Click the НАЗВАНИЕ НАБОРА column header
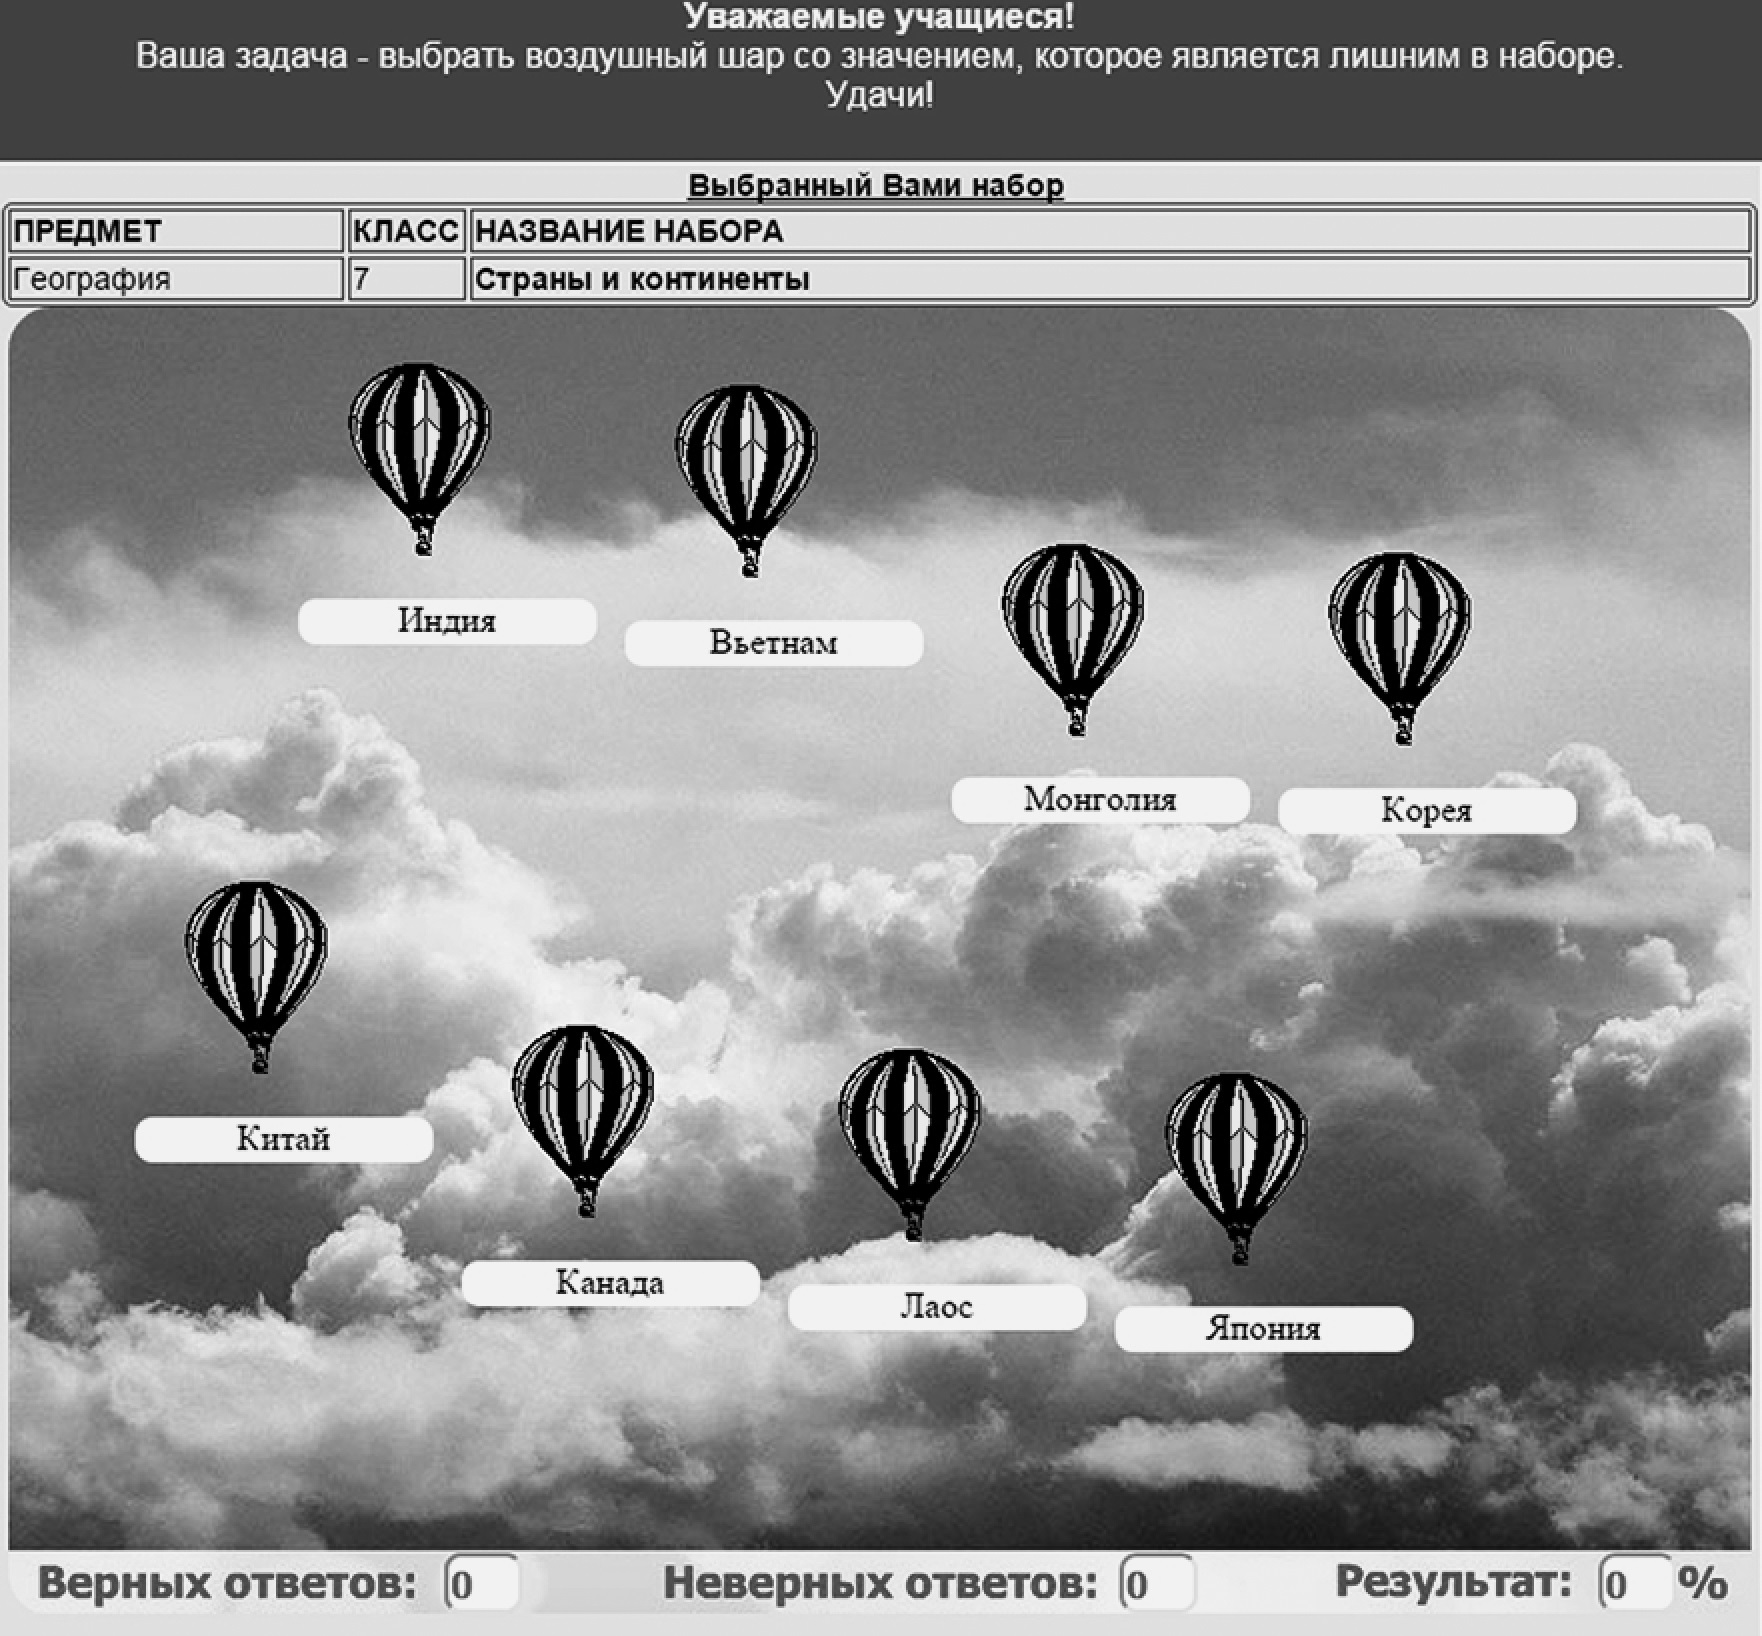 click(x=1110, y=231)
